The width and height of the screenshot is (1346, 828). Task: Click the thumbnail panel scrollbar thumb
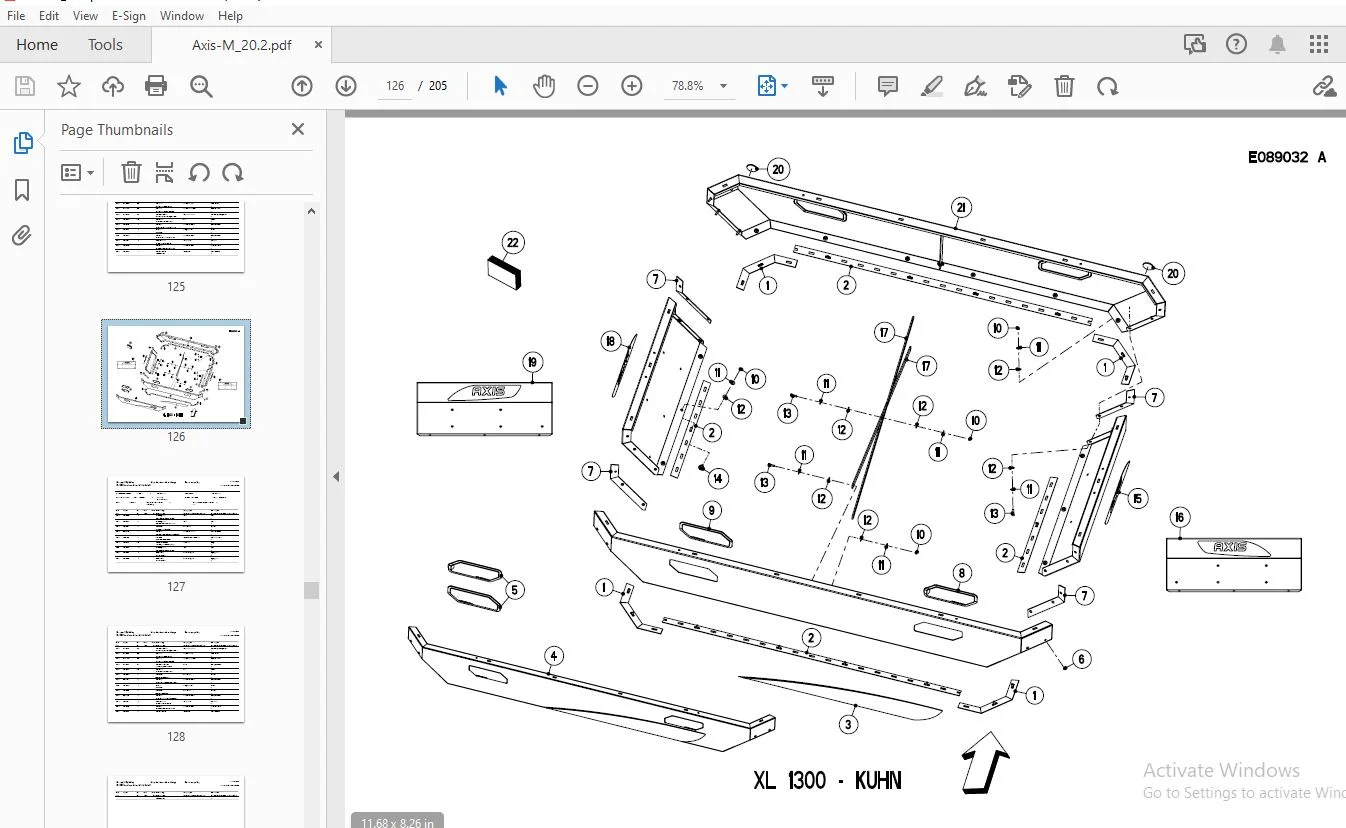pyautogui.click(x=311, y=590)
